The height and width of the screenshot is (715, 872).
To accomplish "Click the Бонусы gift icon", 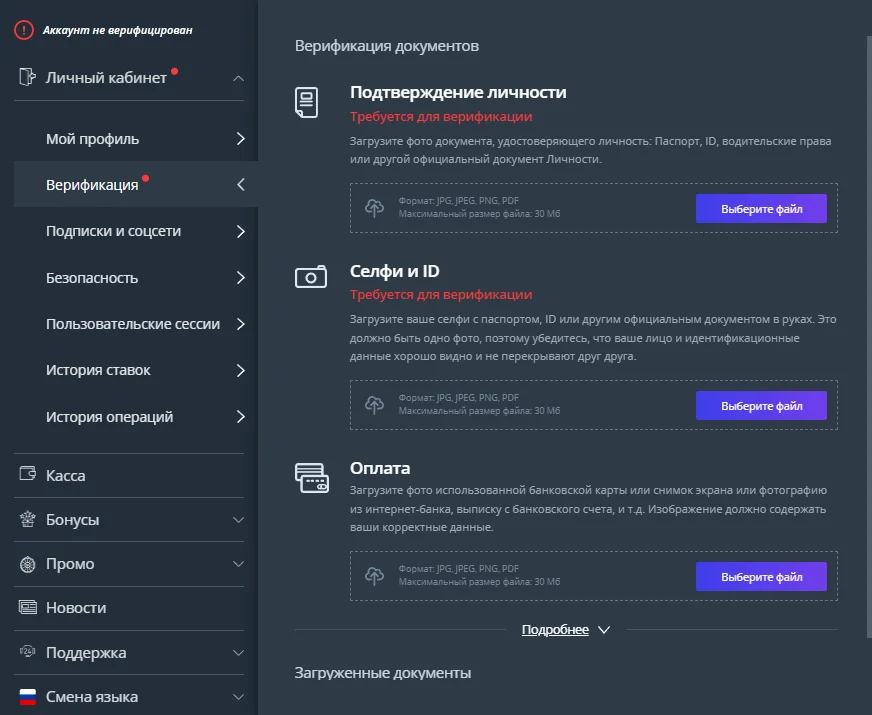I will [x=27, y=519].
